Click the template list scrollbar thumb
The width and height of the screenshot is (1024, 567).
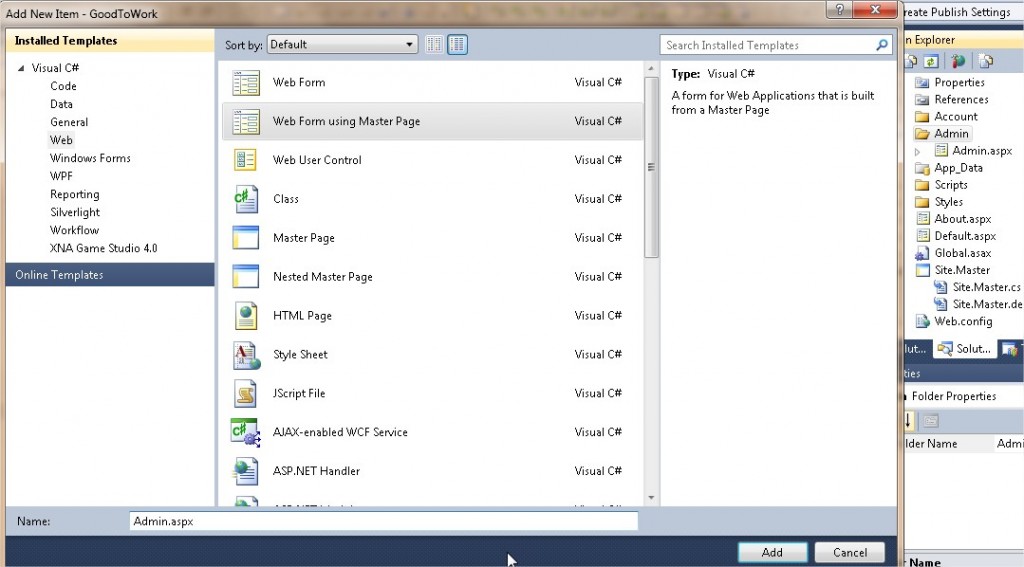[x=650, y=167]
